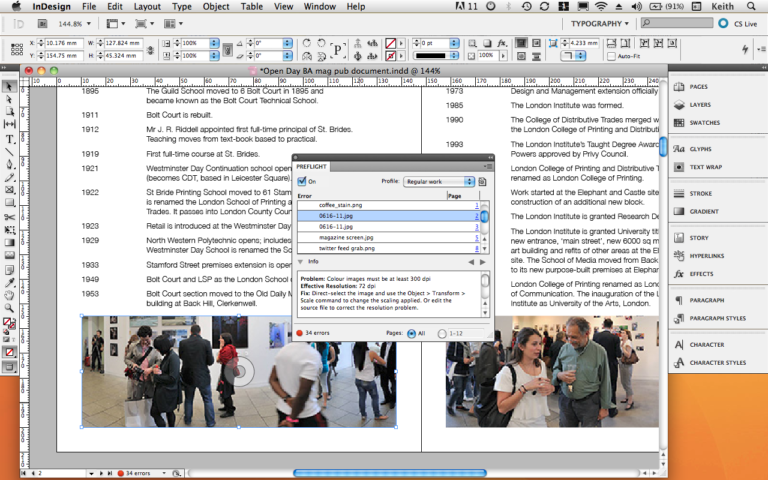
Task: Open the Layers panel
Action: (x=700, y=104)
